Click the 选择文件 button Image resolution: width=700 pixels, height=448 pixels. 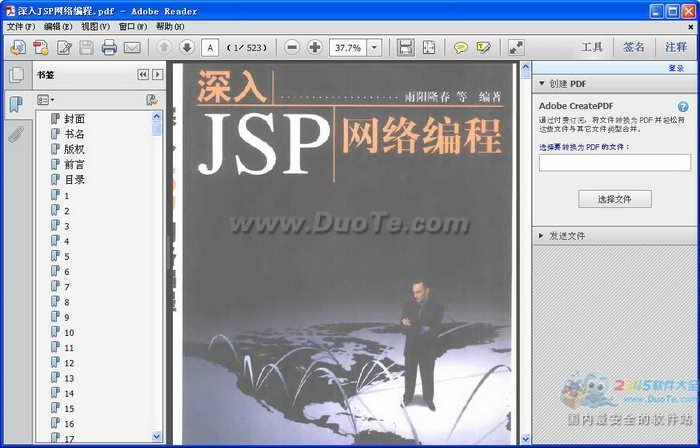point(615,199)
